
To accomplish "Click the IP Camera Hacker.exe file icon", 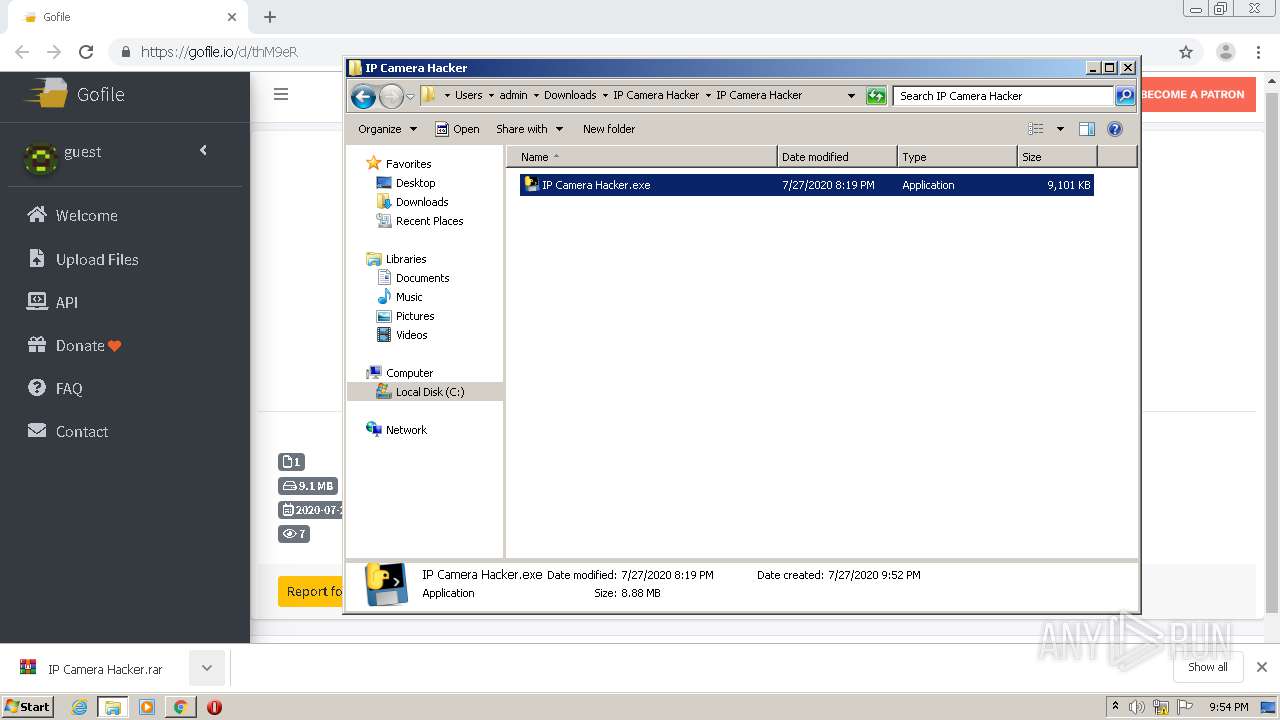I will [531, 184].
